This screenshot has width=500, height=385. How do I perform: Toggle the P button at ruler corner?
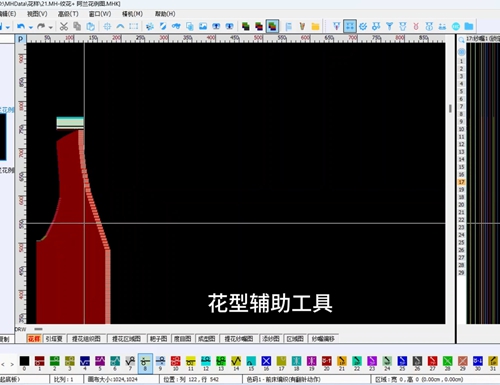click(20, 39)
